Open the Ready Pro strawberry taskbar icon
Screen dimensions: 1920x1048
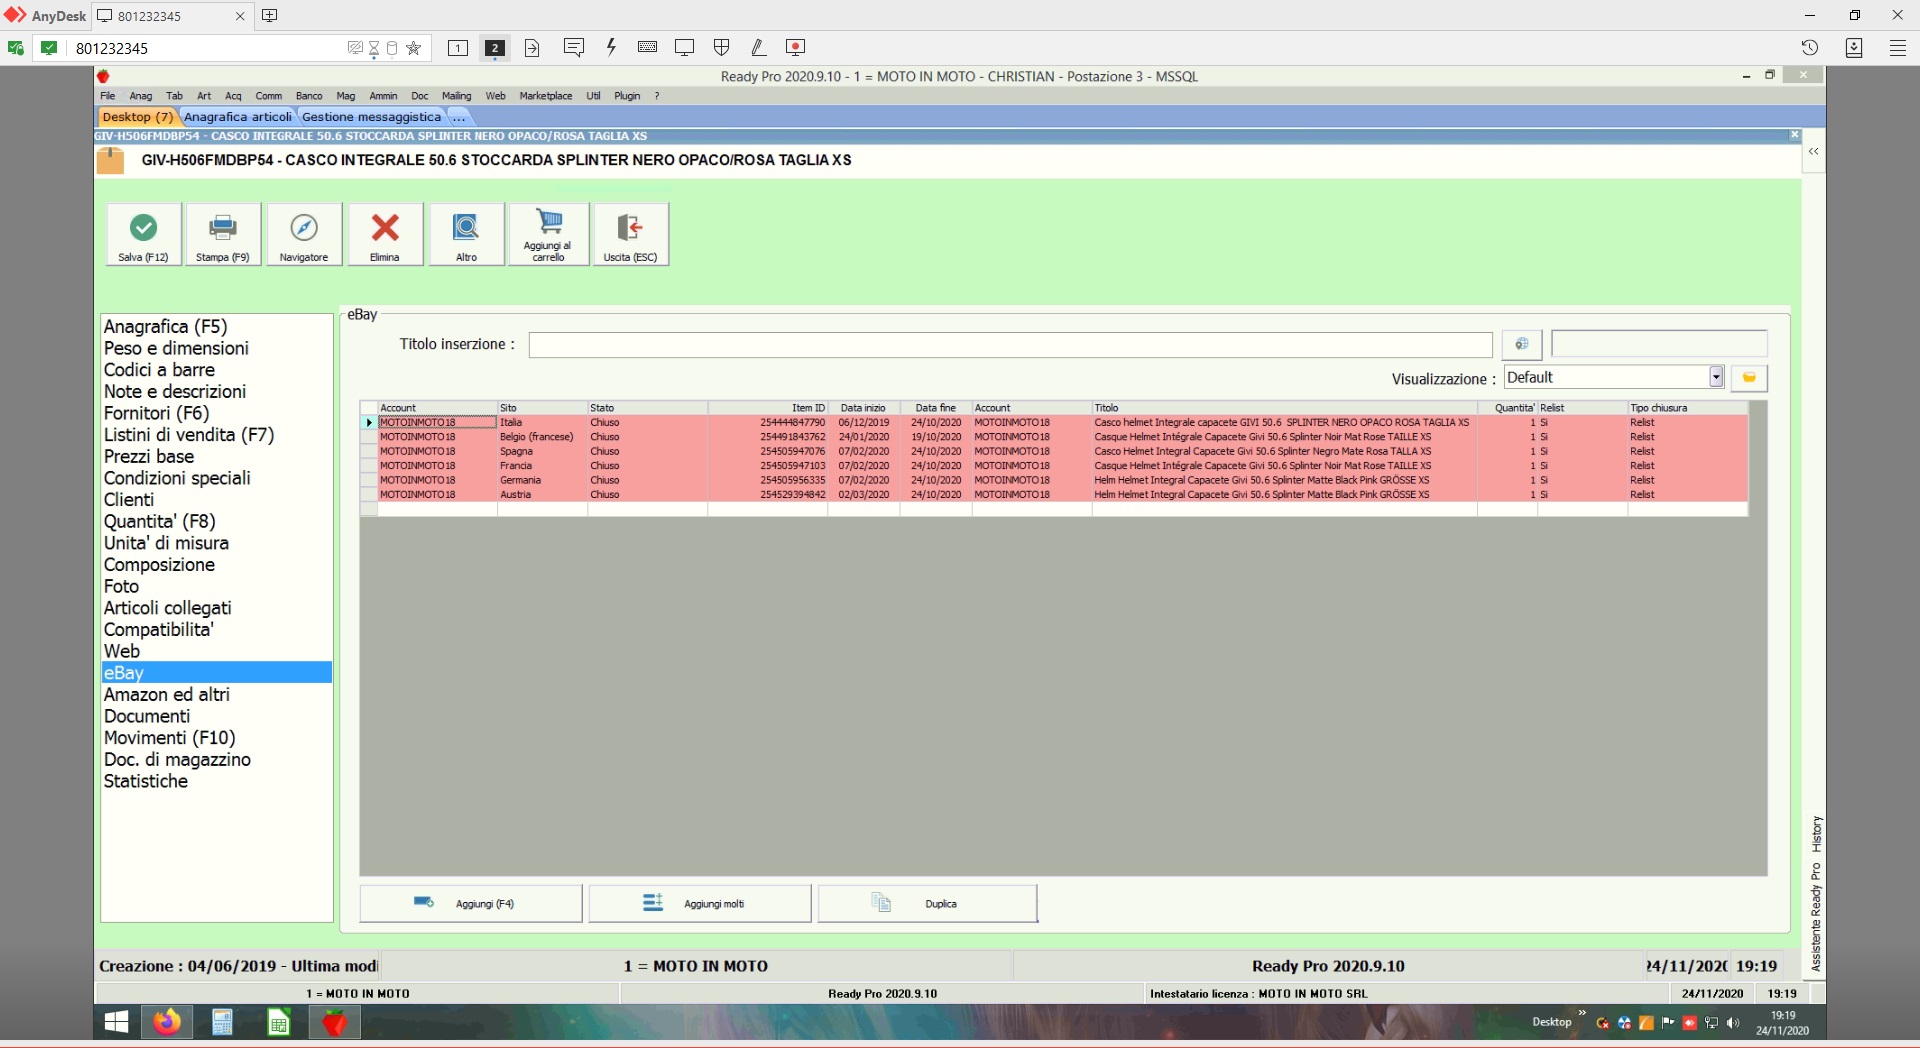[334, 1022]
